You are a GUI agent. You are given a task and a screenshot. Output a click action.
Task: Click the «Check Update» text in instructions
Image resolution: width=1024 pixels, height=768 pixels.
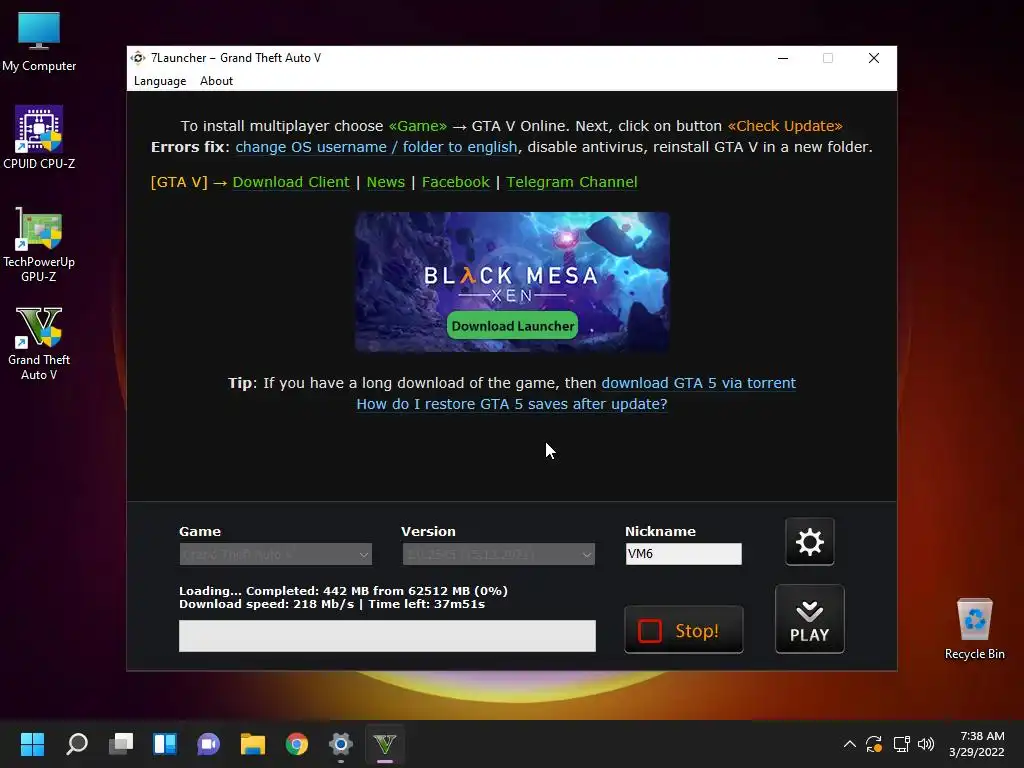pos(785,126)
